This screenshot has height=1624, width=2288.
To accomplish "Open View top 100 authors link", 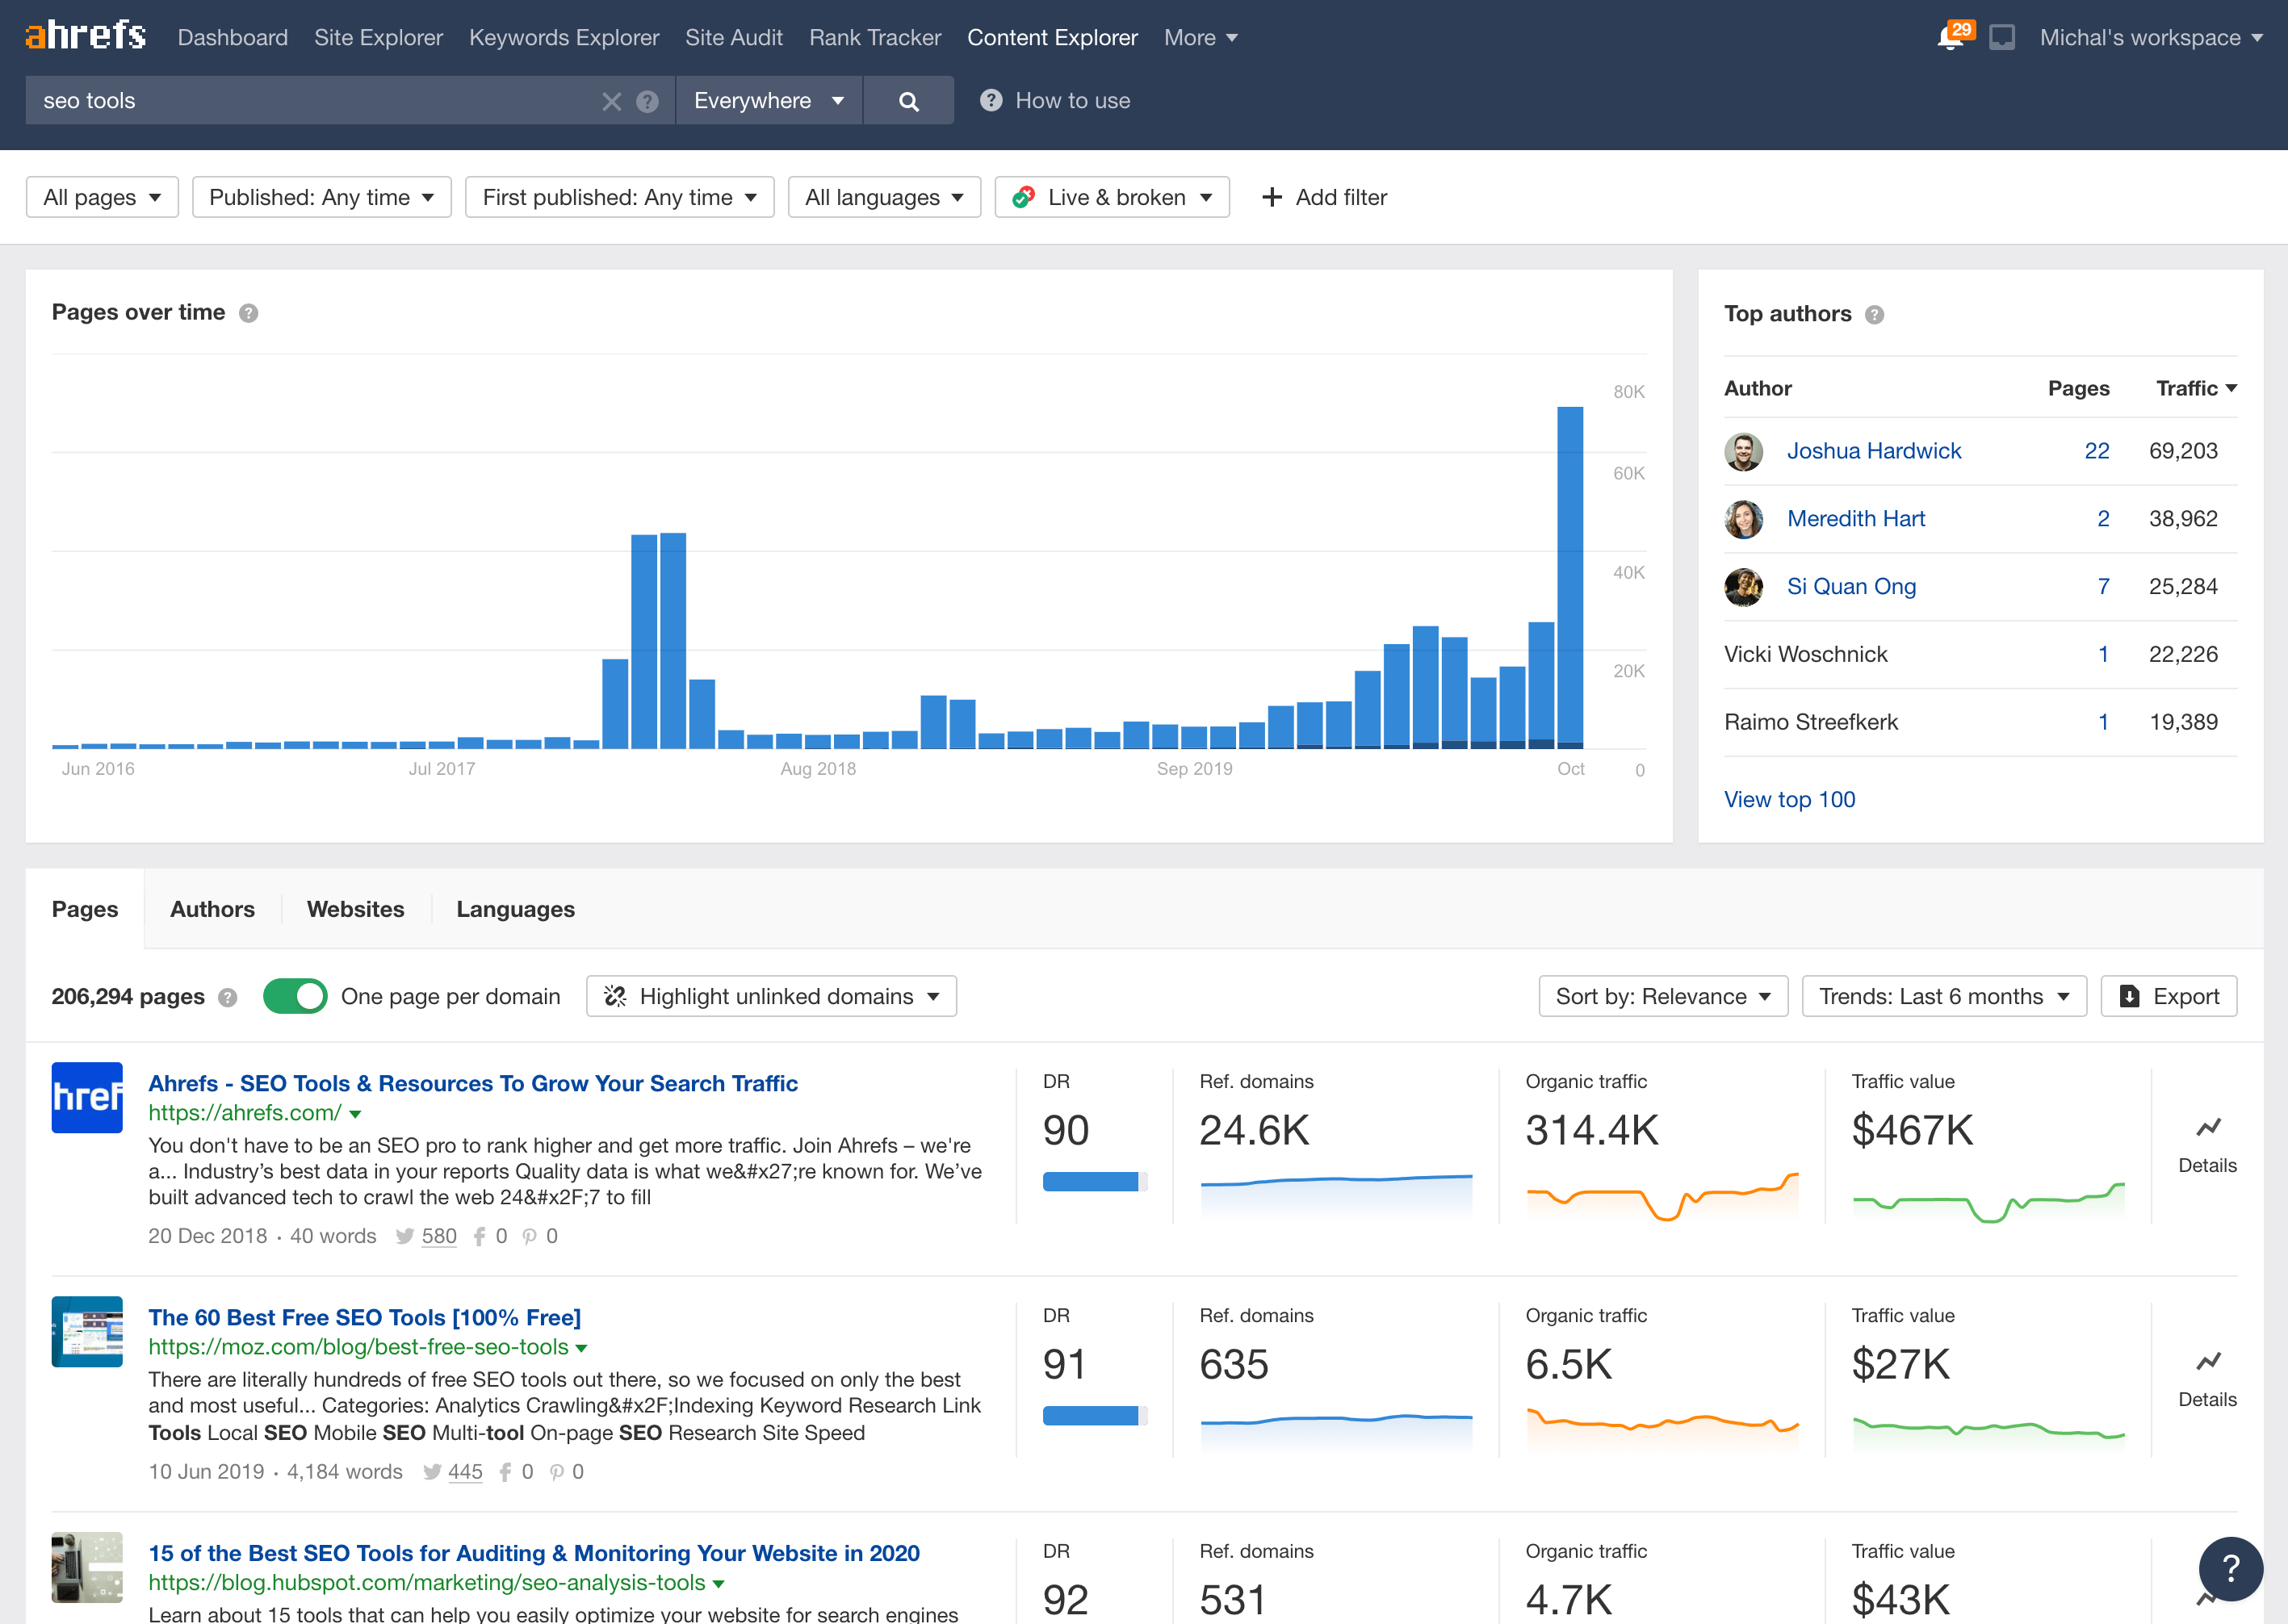I will pos(1789,799).
